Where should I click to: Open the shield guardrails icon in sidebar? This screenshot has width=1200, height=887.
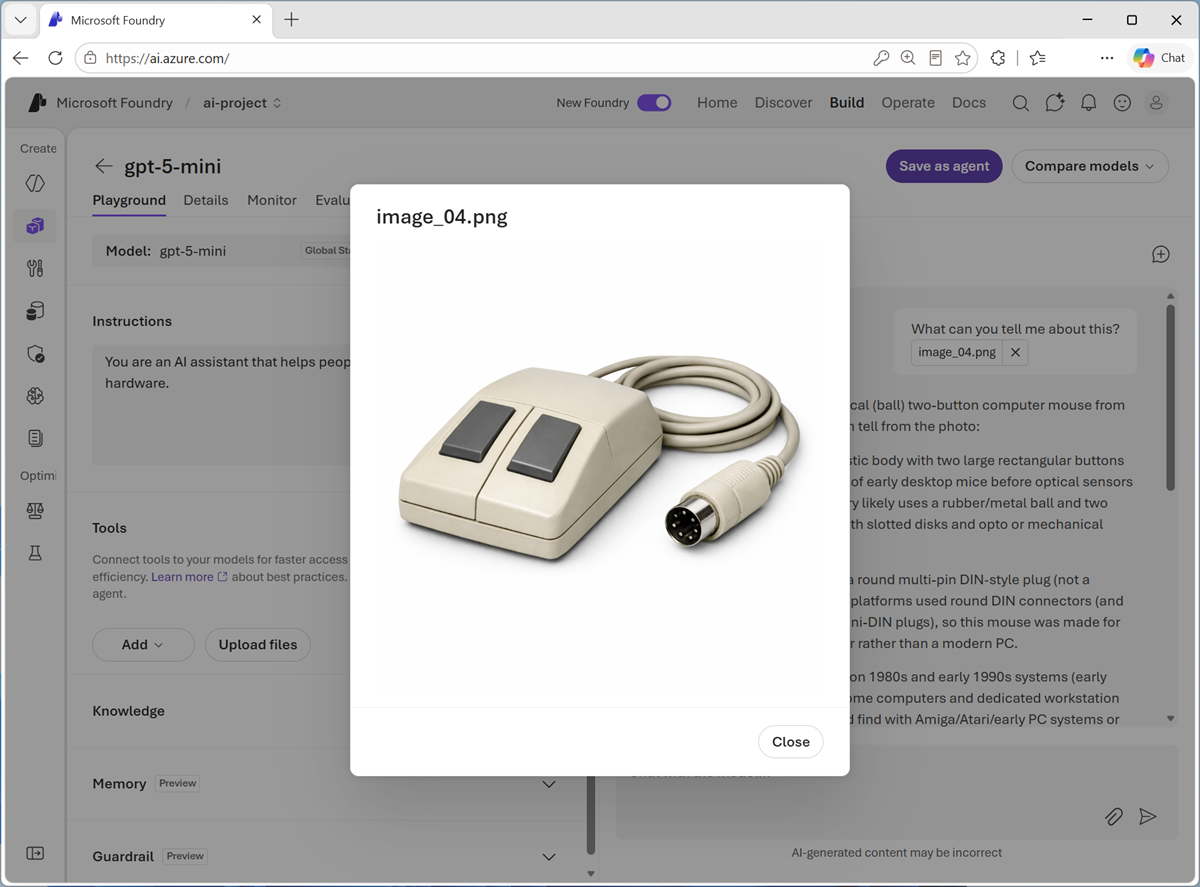click(35, 354)
